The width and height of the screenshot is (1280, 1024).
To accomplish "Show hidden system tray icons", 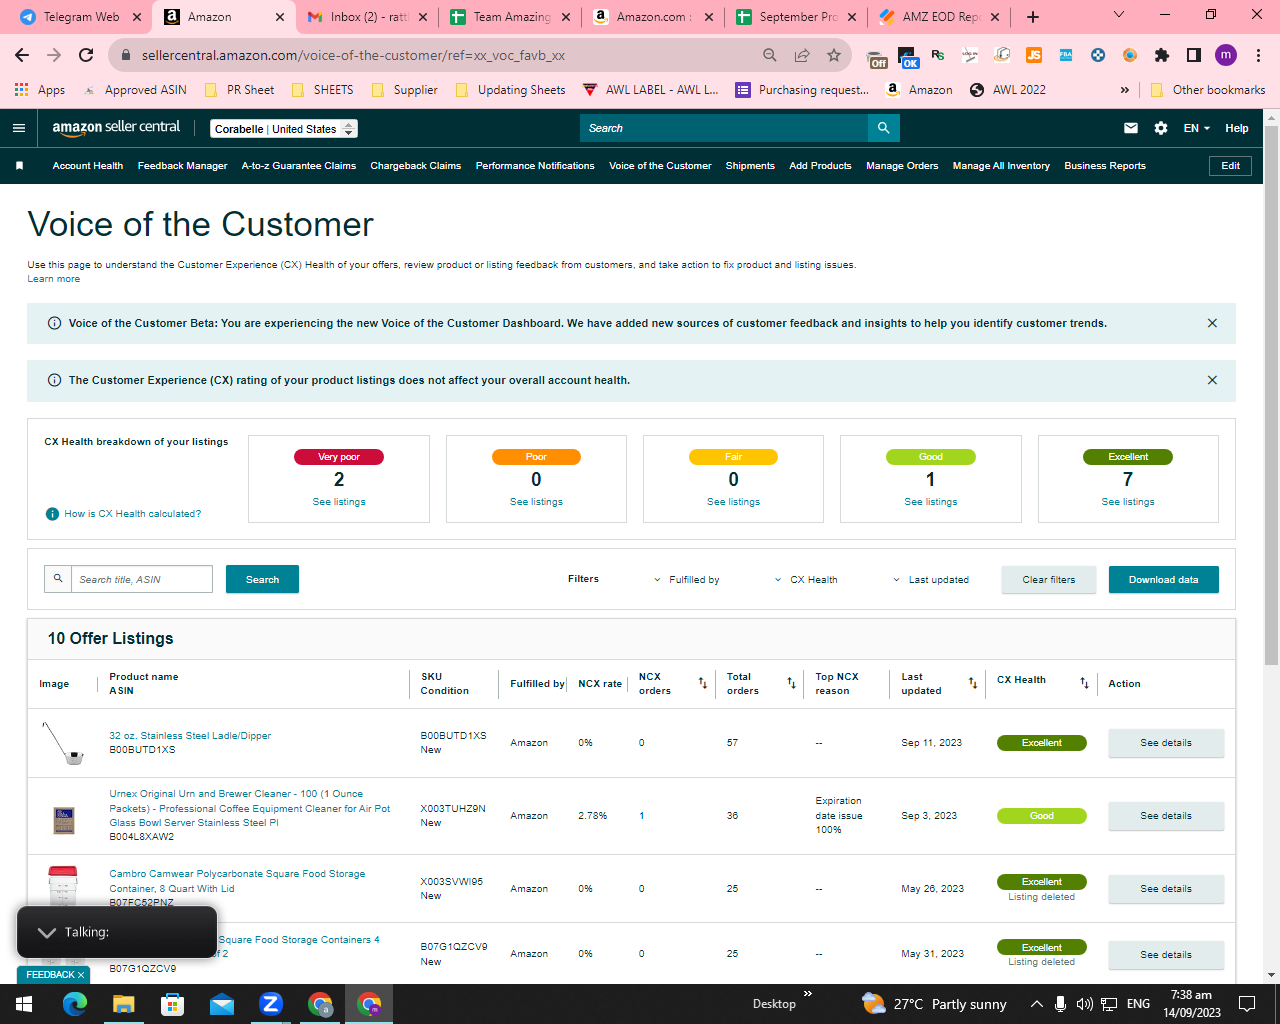I will tap(1037, 1004).
